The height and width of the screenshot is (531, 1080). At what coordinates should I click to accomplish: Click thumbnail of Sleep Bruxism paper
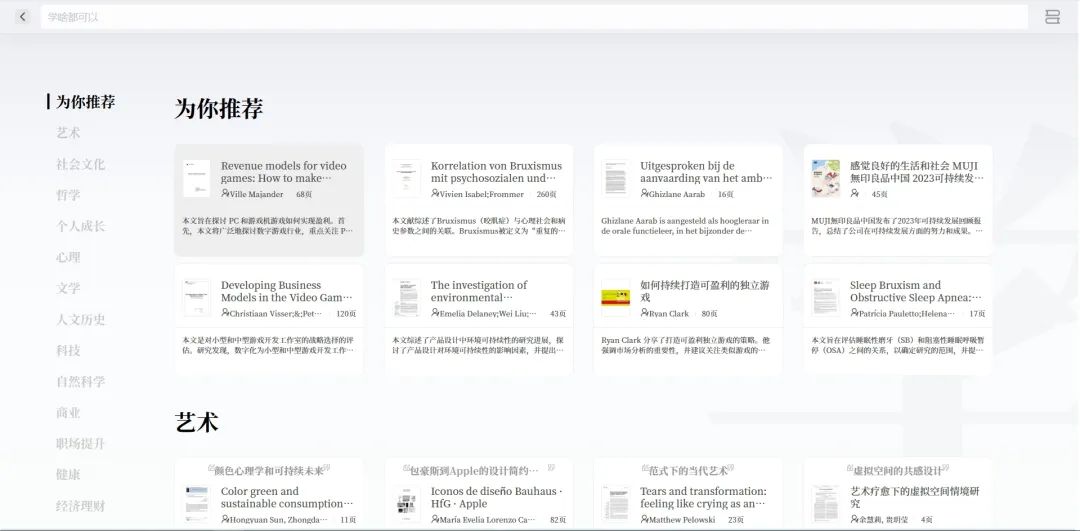(826, 298)
